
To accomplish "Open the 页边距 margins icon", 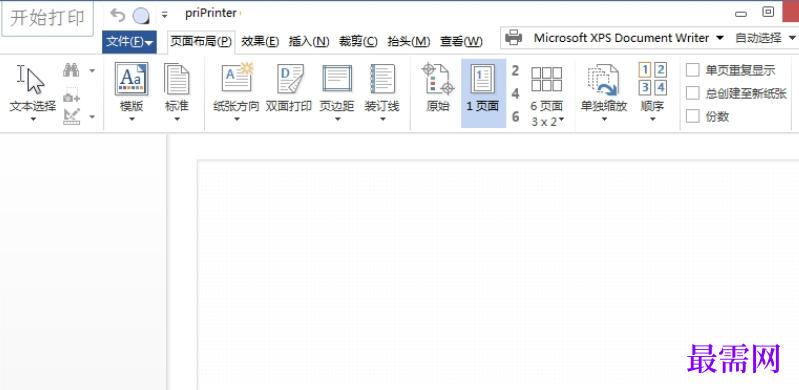I will pos(337,80).
